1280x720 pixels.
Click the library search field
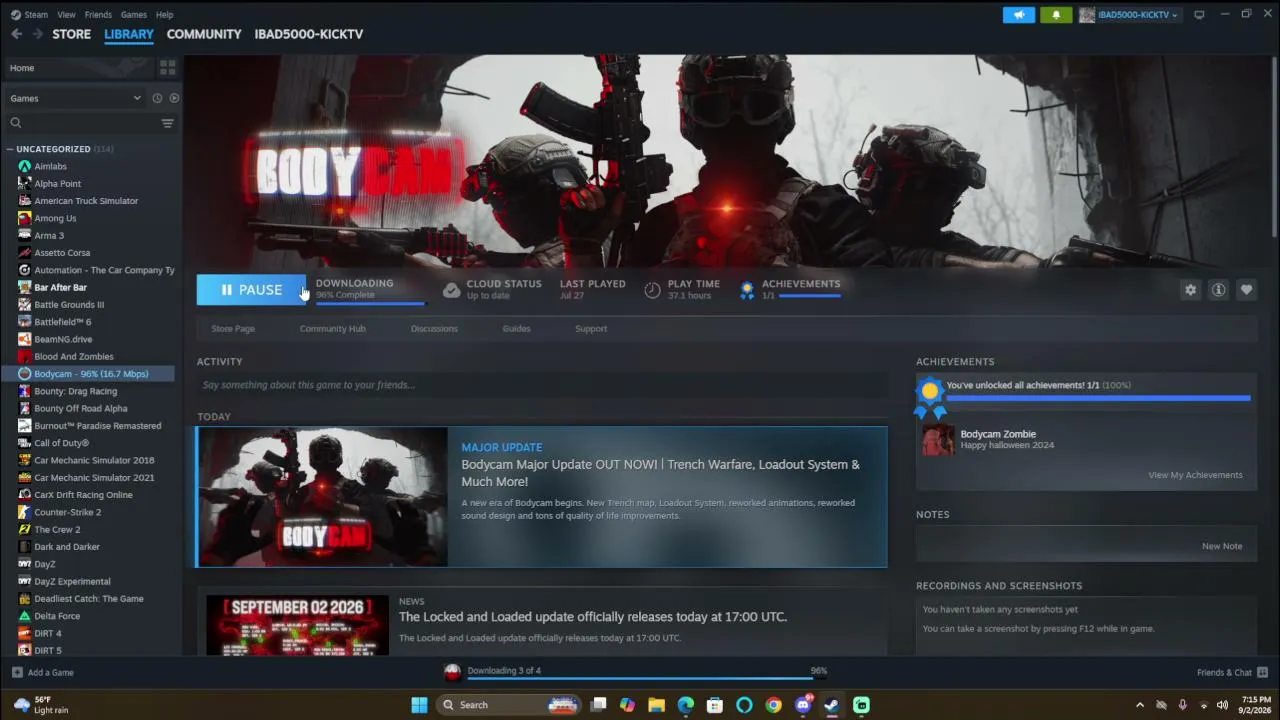tap(80, 123)
